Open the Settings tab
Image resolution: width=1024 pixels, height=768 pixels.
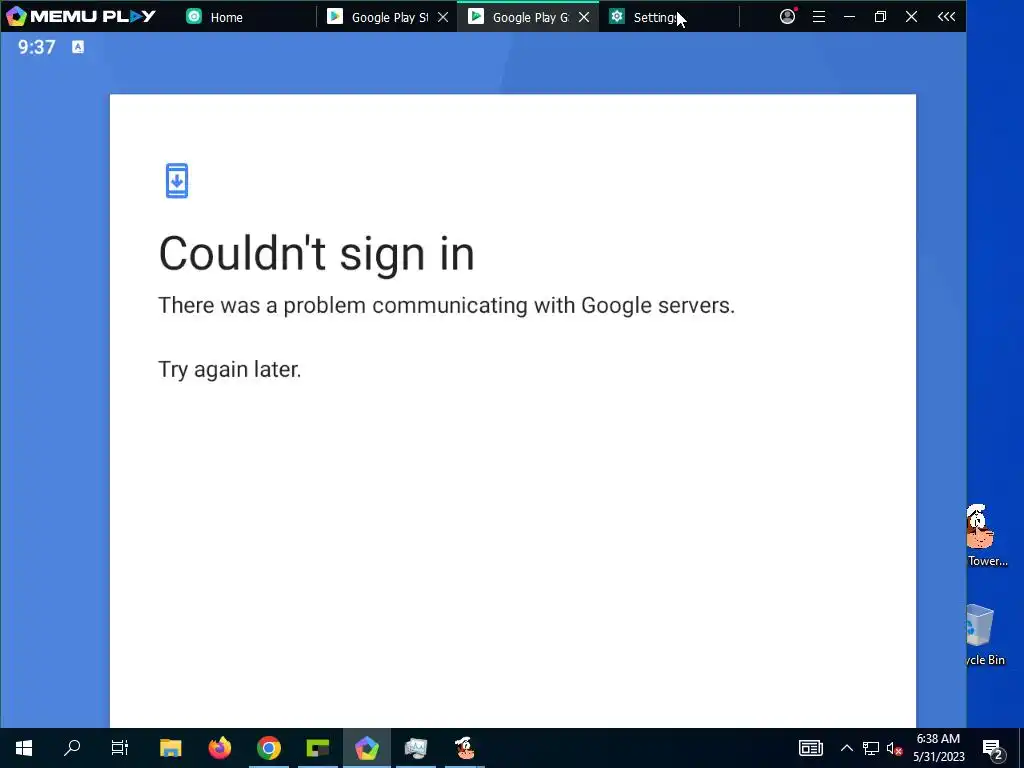coord(656,17)
